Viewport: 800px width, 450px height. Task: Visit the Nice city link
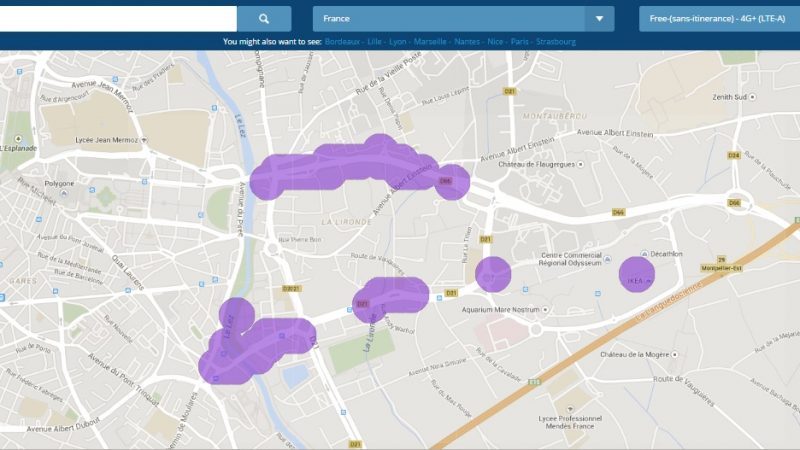[x=495, y=42]
